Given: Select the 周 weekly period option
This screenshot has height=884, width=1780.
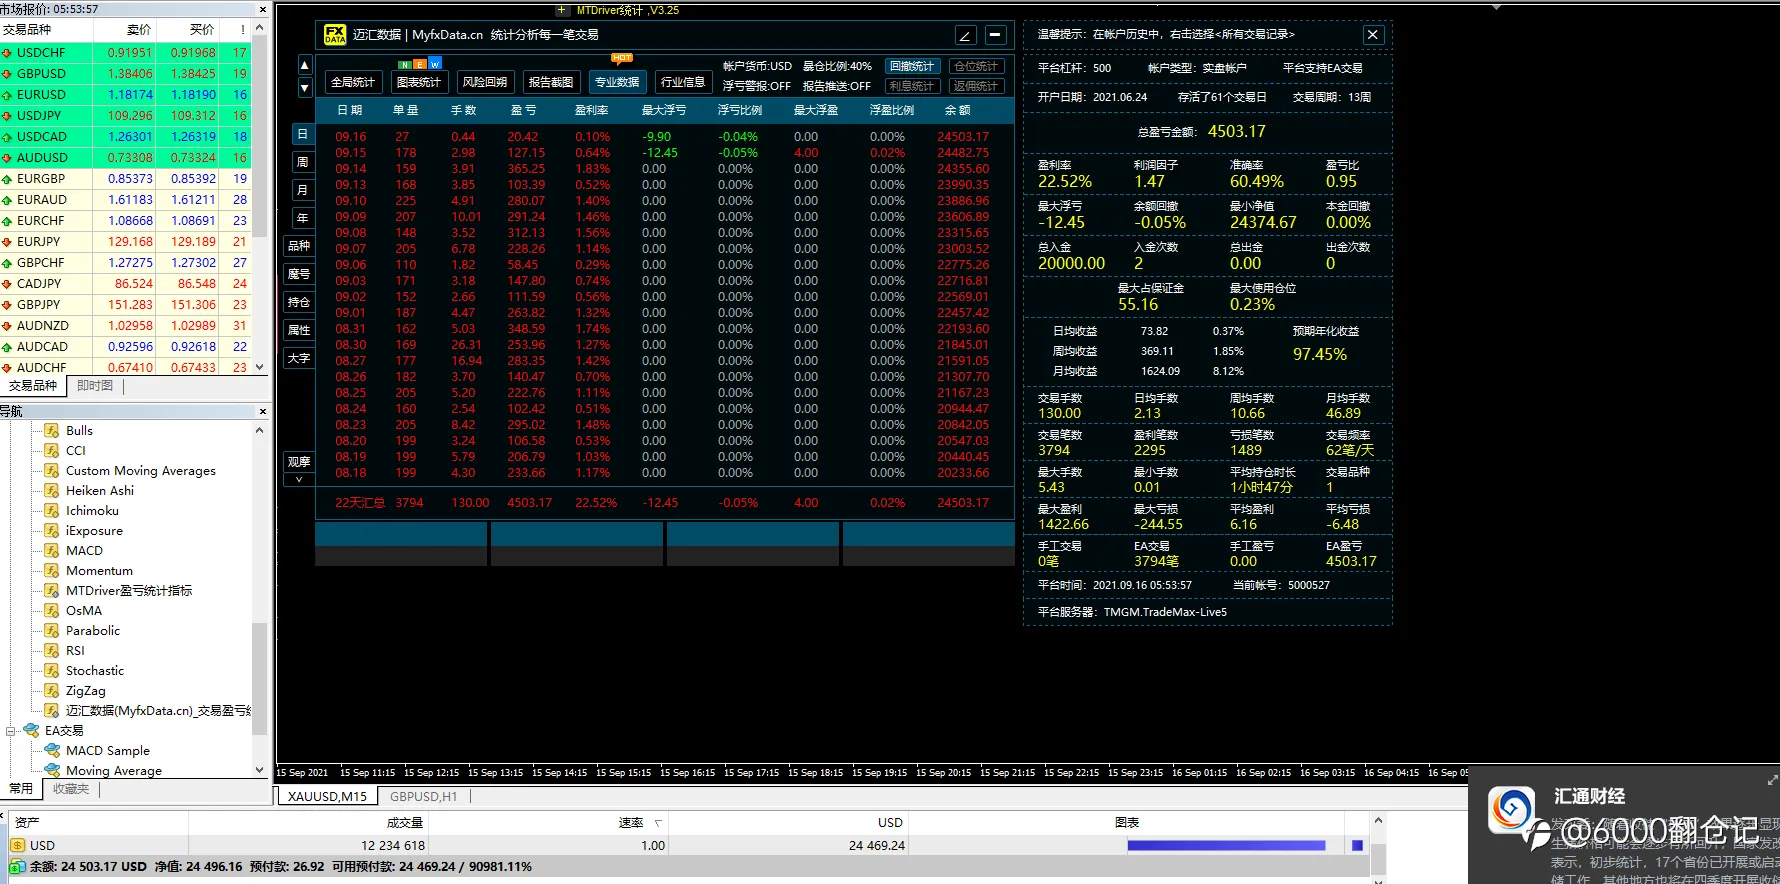Looking at the screenshot, I should [x=302, y=162].
